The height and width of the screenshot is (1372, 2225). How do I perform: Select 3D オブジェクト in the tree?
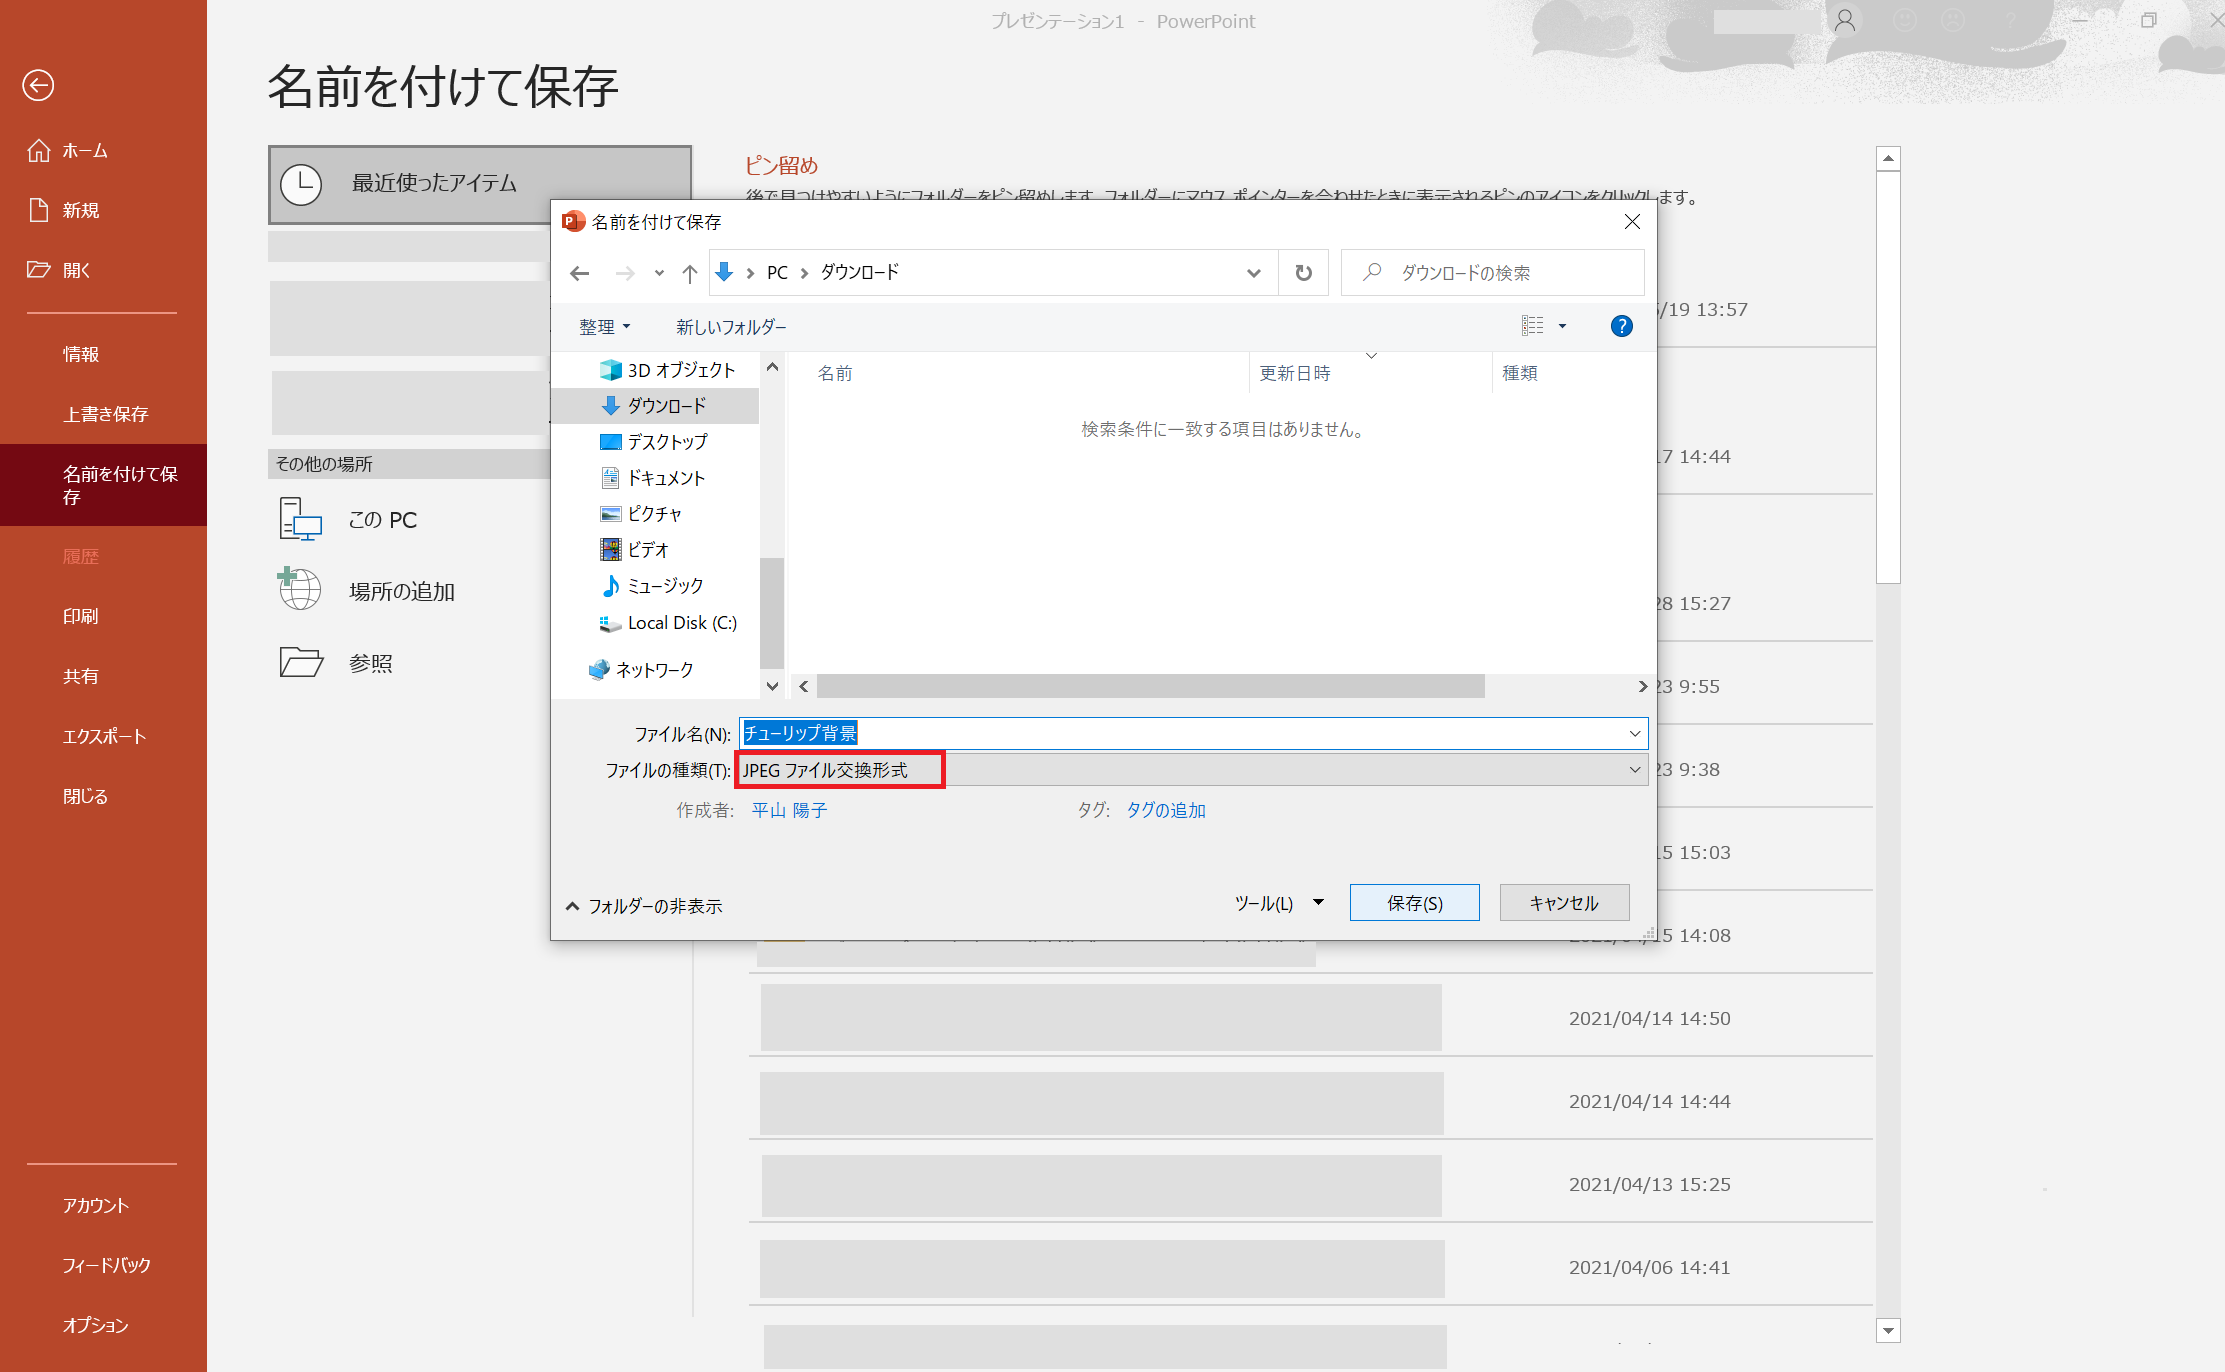click(x=667, y=370)
